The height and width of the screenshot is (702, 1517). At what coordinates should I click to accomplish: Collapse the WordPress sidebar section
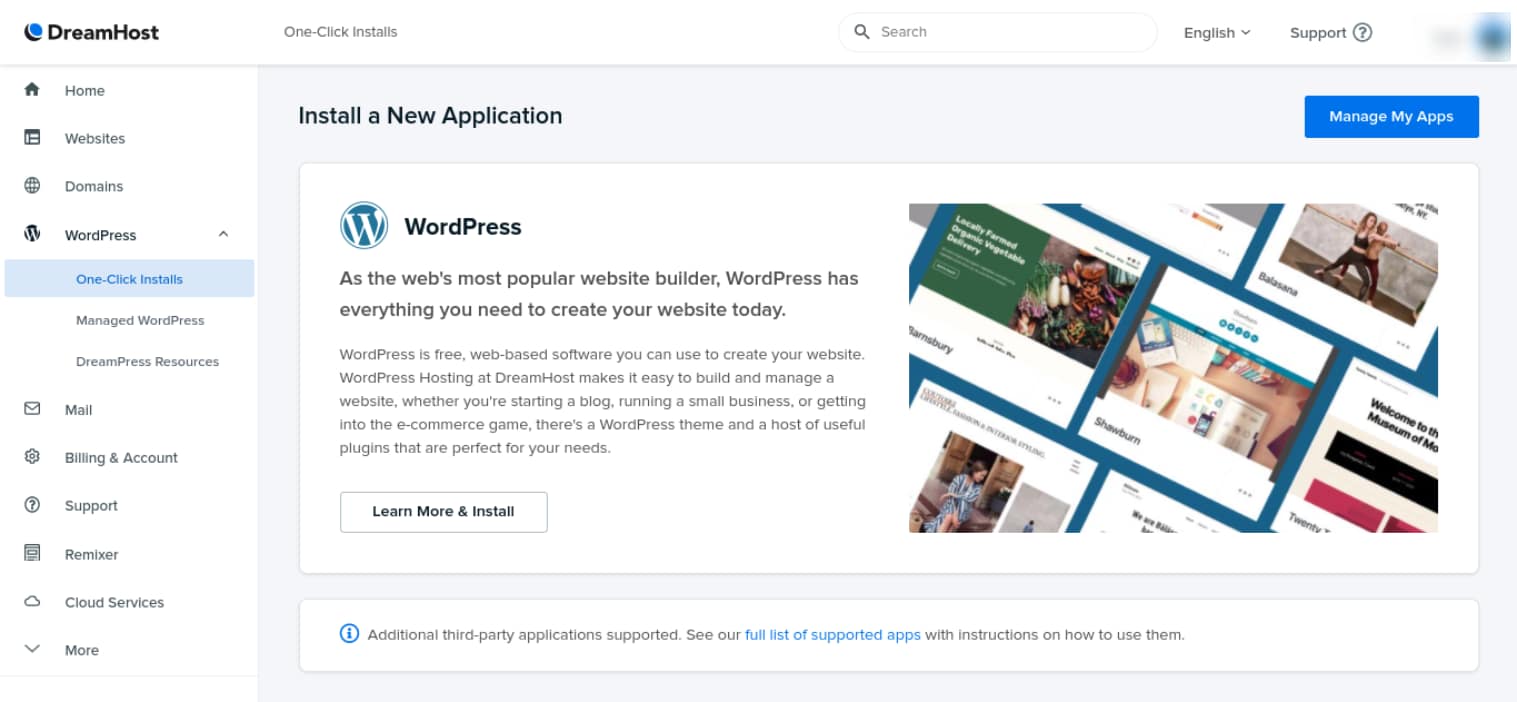tap(224, 234)
